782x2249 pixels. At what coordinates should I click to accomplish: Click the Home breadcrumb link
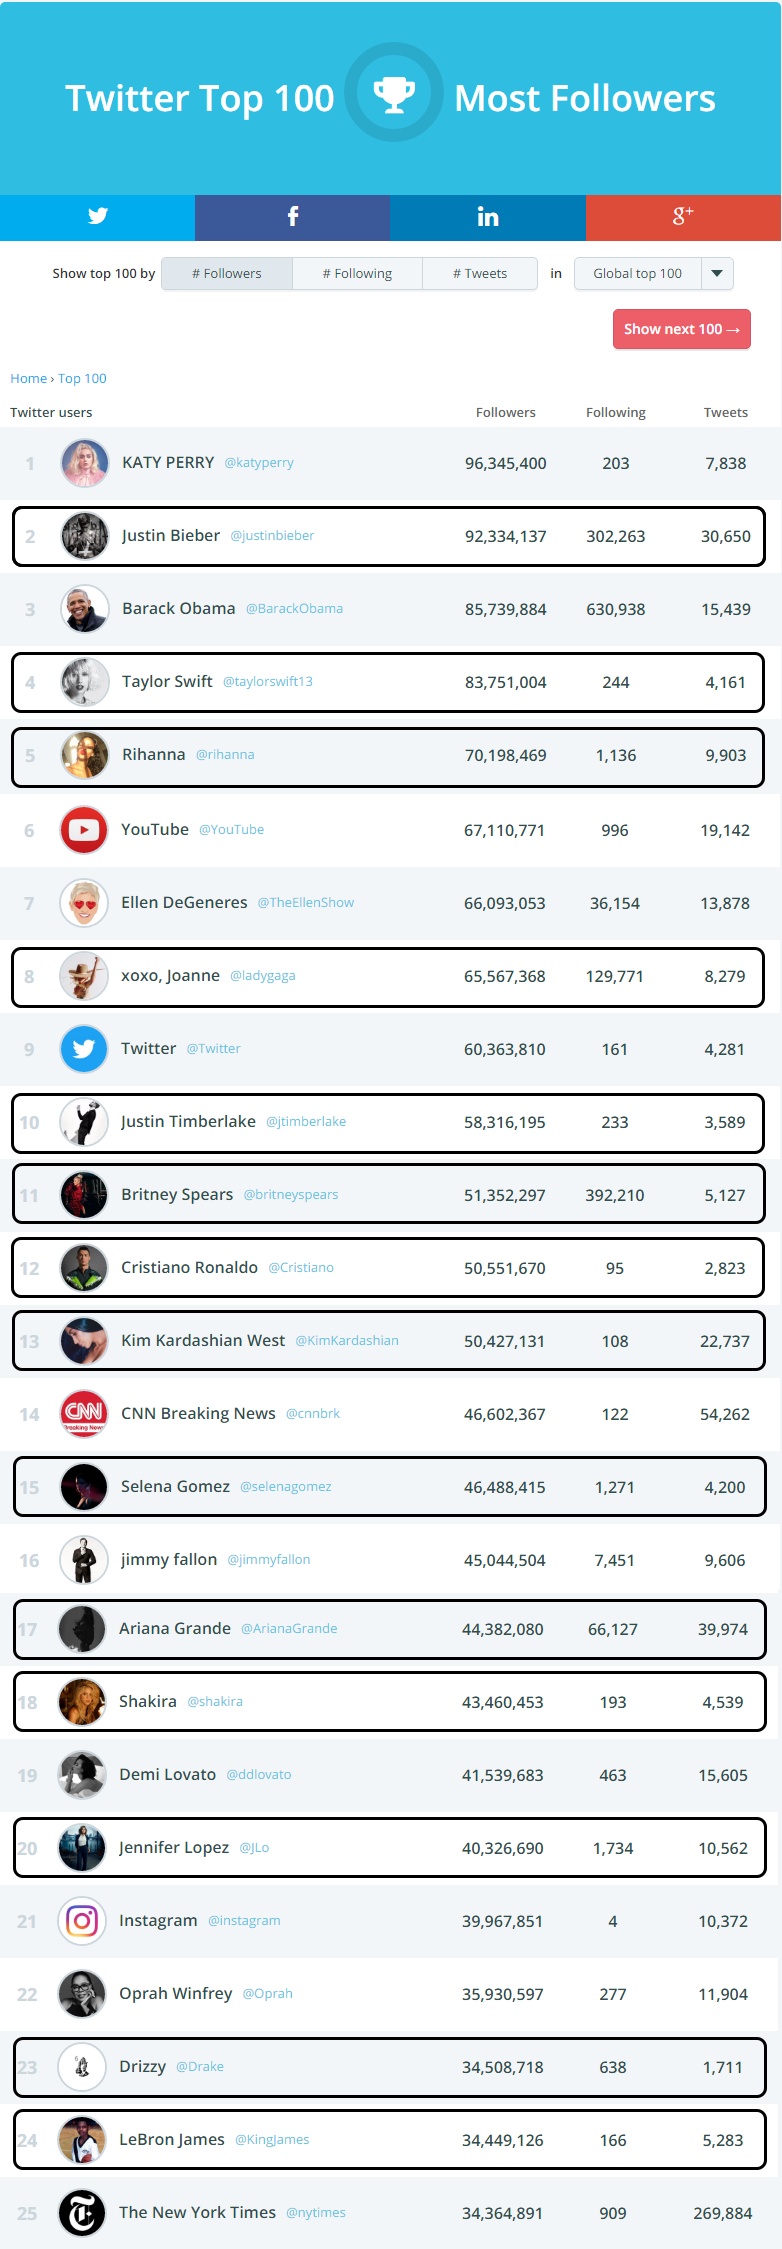point(28,379)
